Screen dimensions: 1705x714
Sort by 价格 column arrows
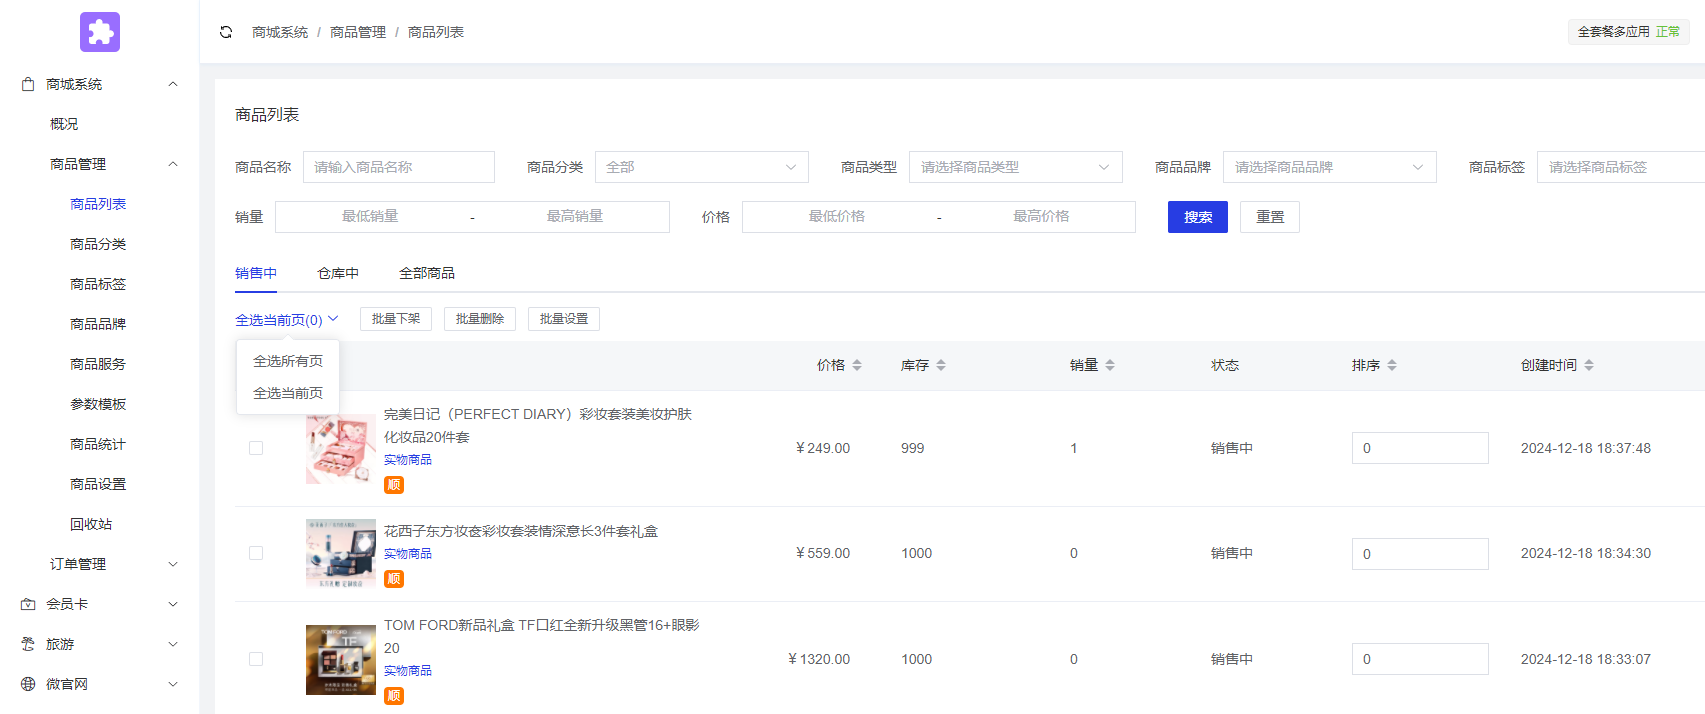point(857,365)
